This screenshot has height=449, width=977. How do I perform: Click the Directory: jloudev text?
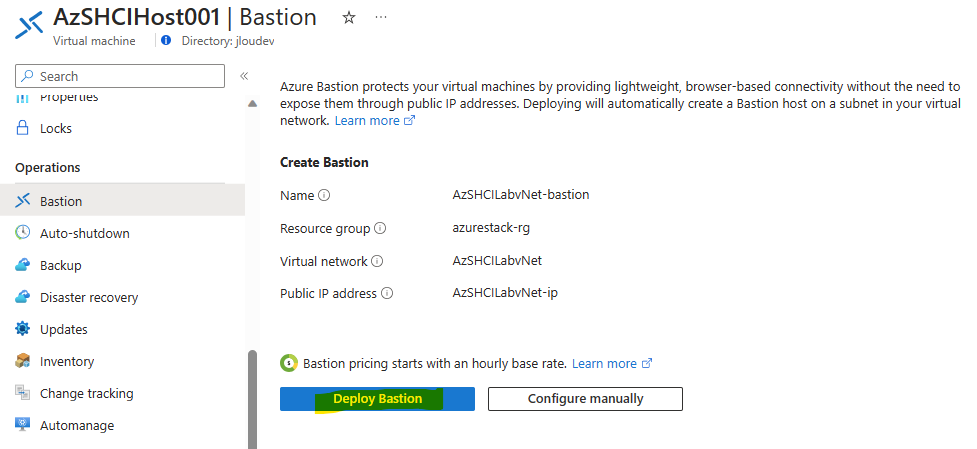(x=228, y=41)
